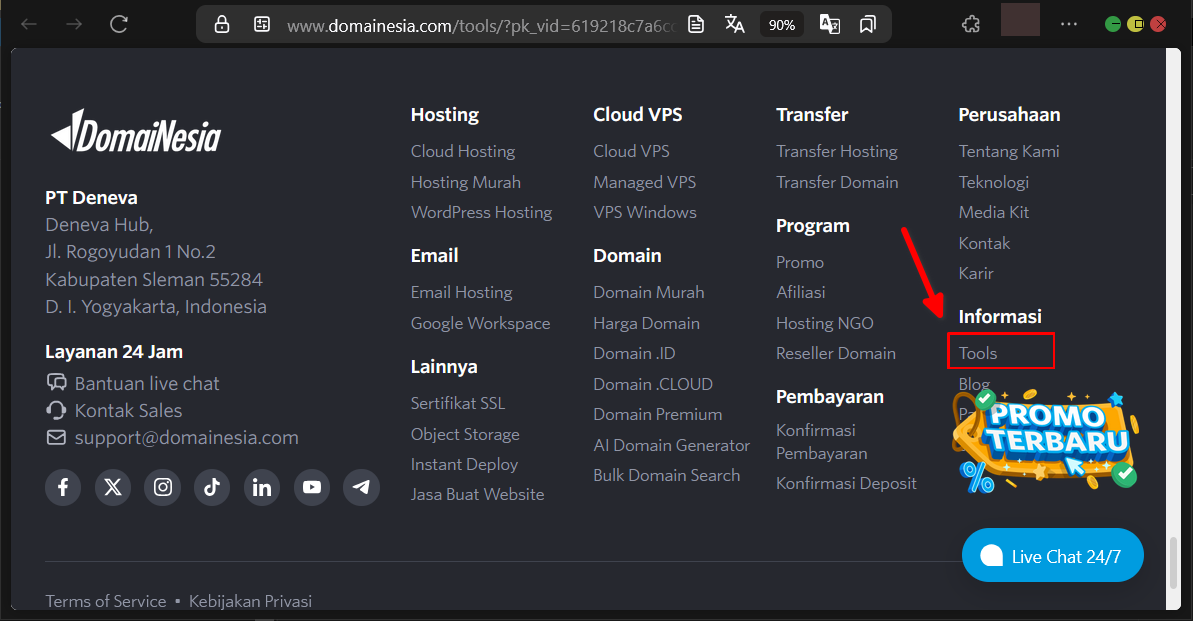Open the X (Twitter) social icon

(113, 487)
